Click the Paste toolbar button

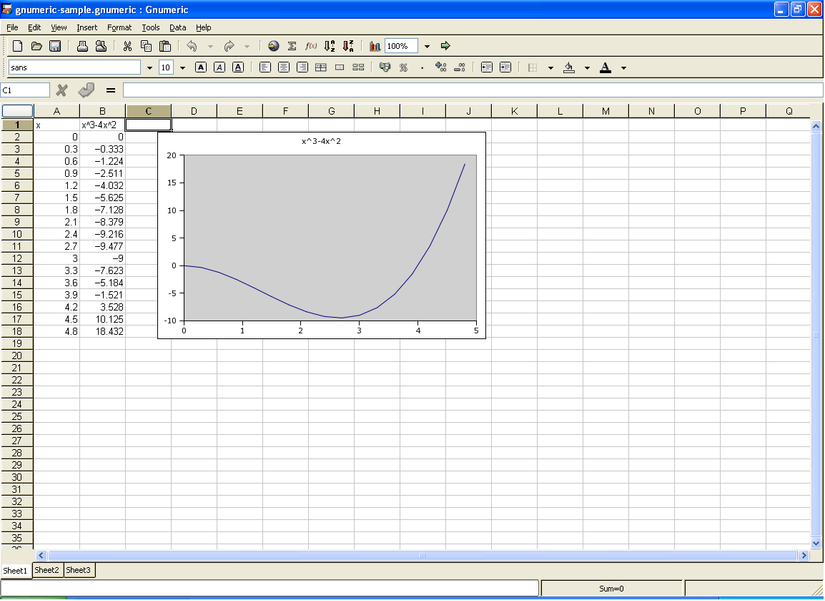163,45
